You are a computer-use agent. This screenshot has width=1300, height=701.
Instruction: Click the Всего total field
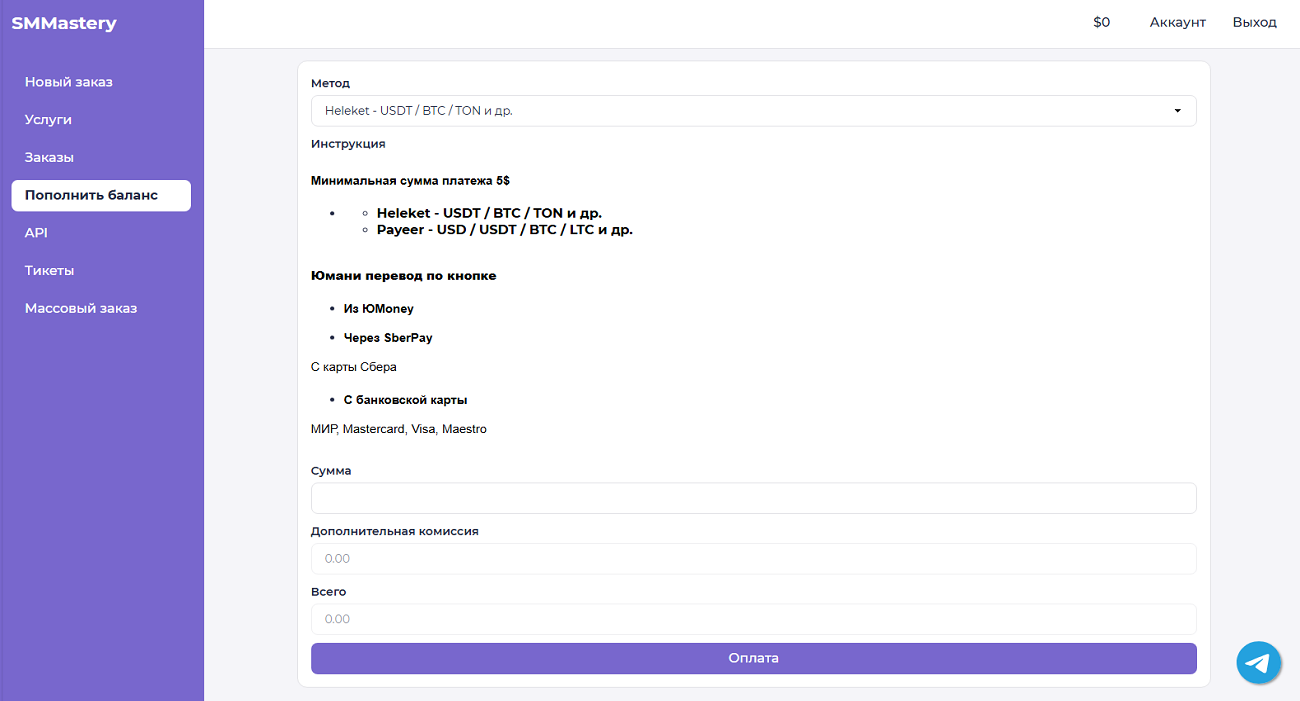753,619
